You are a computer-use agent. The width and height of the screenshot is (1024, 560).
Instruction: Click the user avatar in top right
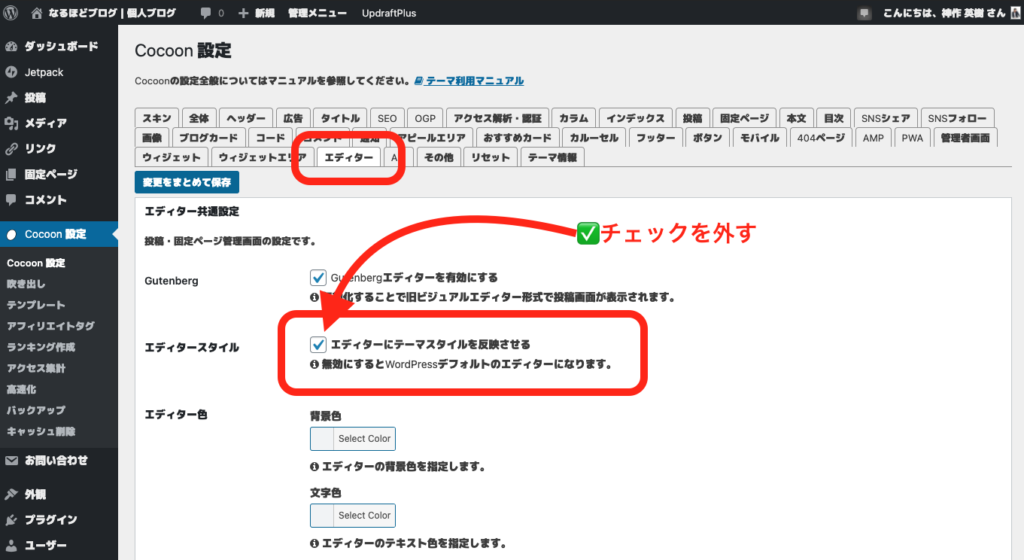[1016, 13]
